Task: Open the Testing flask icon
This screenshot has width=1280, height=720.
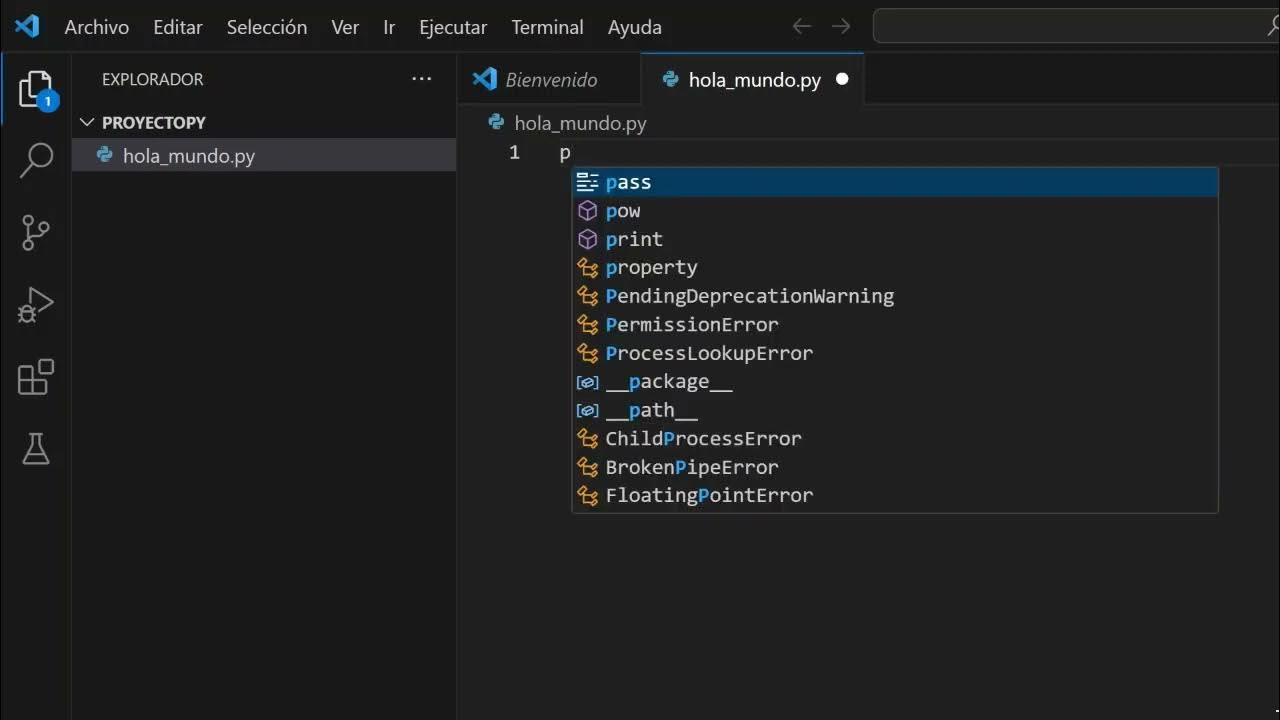Action: (36, 449)
